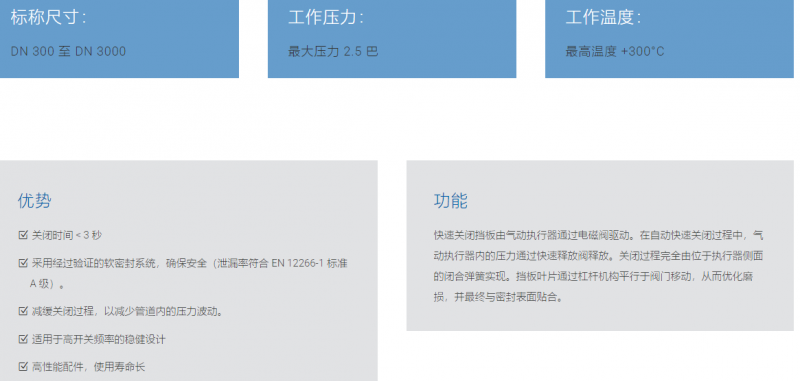Click the 高性能配件，使用寿命长 text
Image resolution: width=800 pixels, height=381 pixels.
pos(88,367)
